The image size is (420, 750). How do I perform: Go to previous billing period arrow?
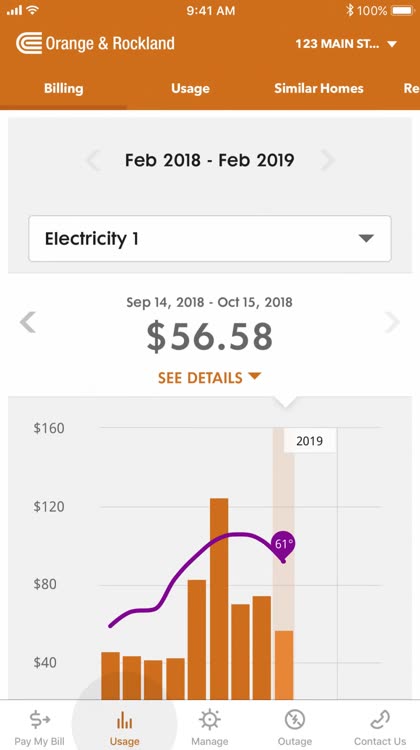(28, 322)
